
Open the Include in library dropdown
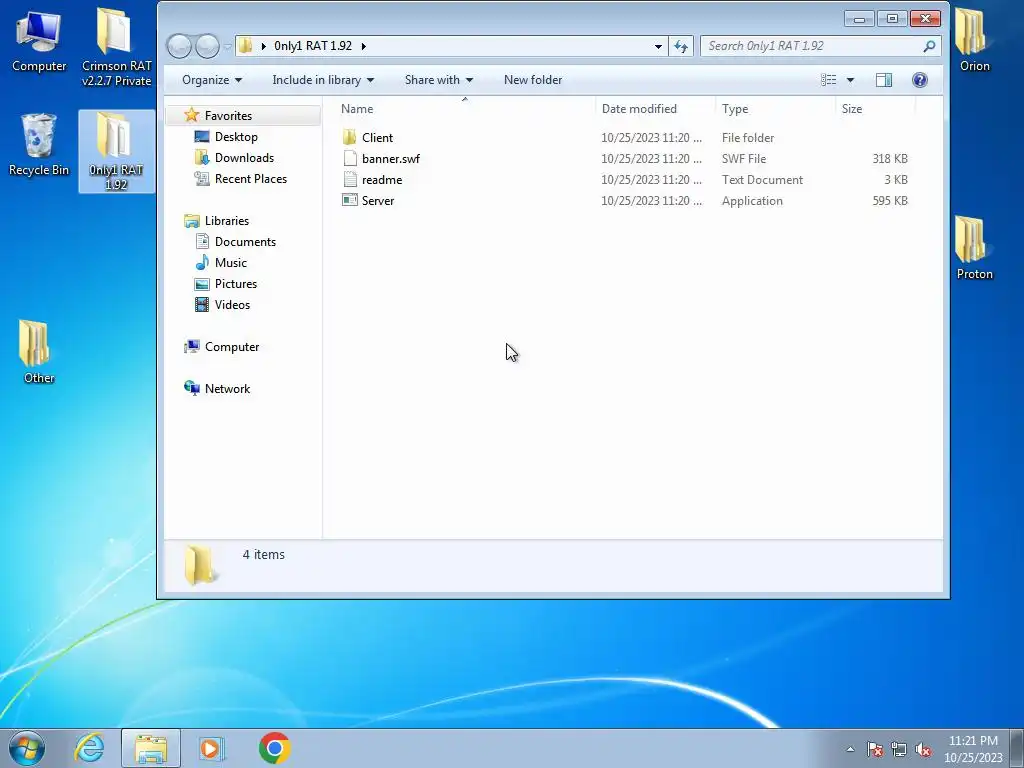point(323,80)
